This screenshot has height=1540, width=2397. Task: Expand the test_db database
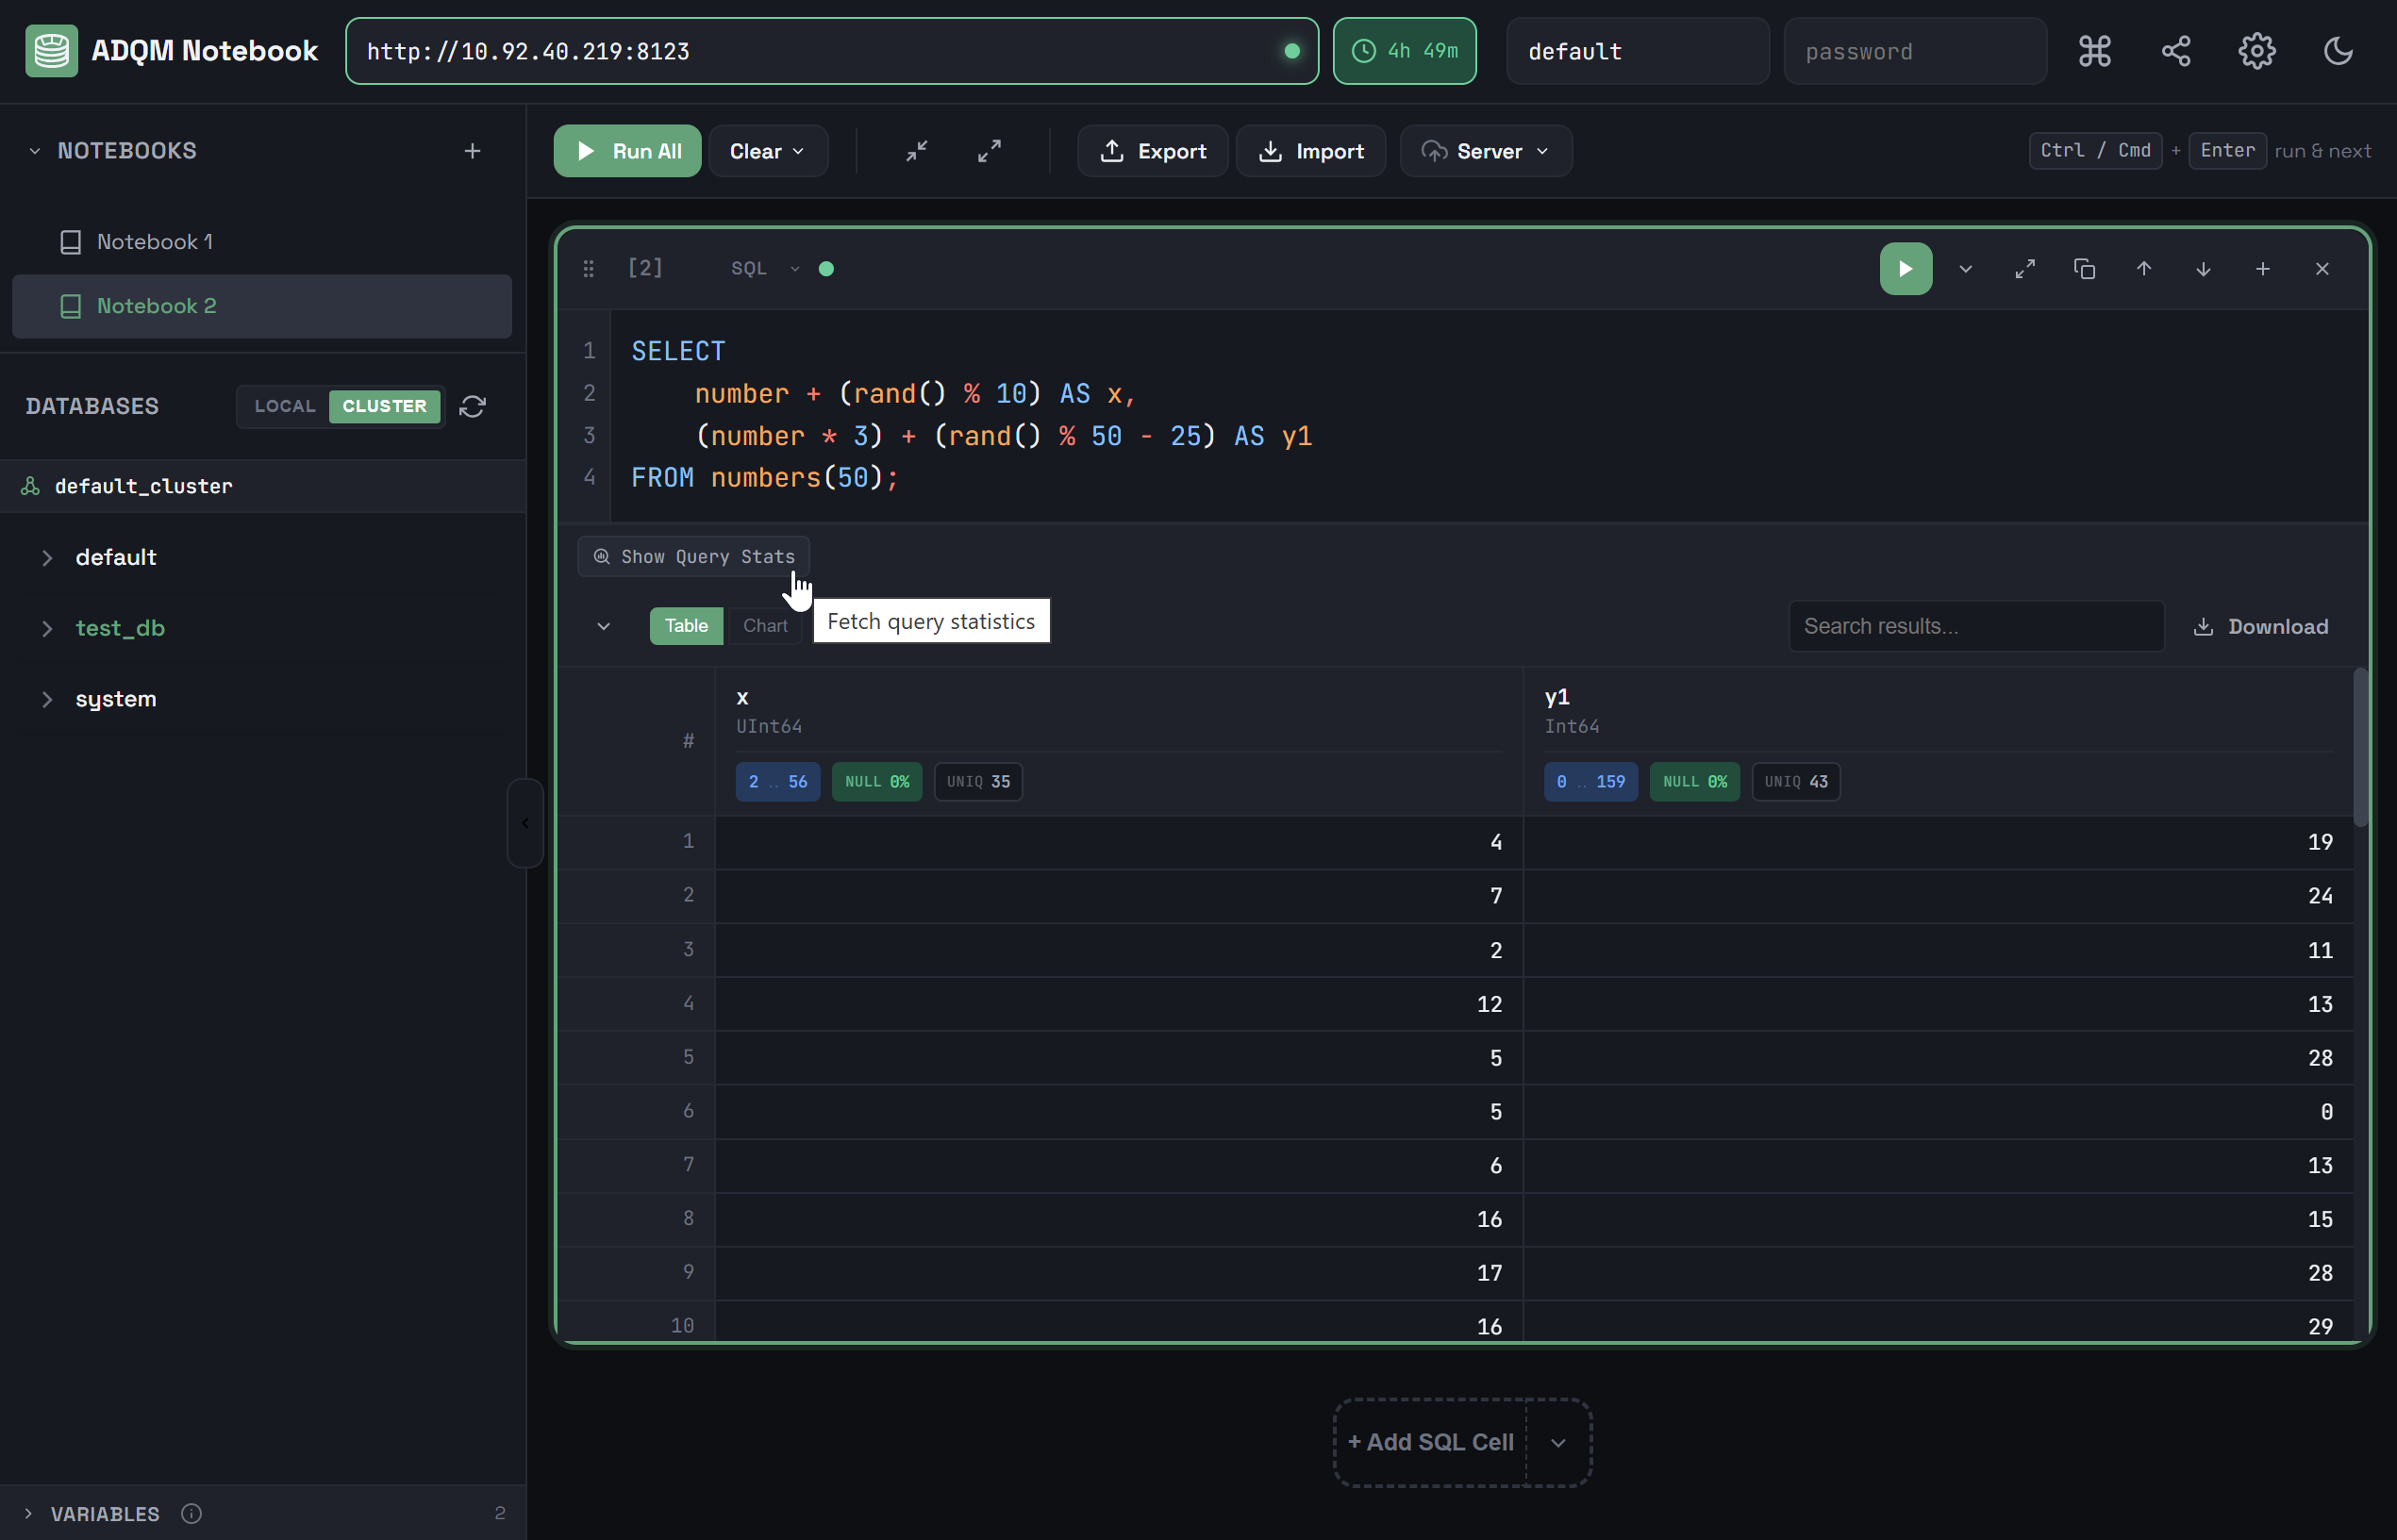point(48,628)
